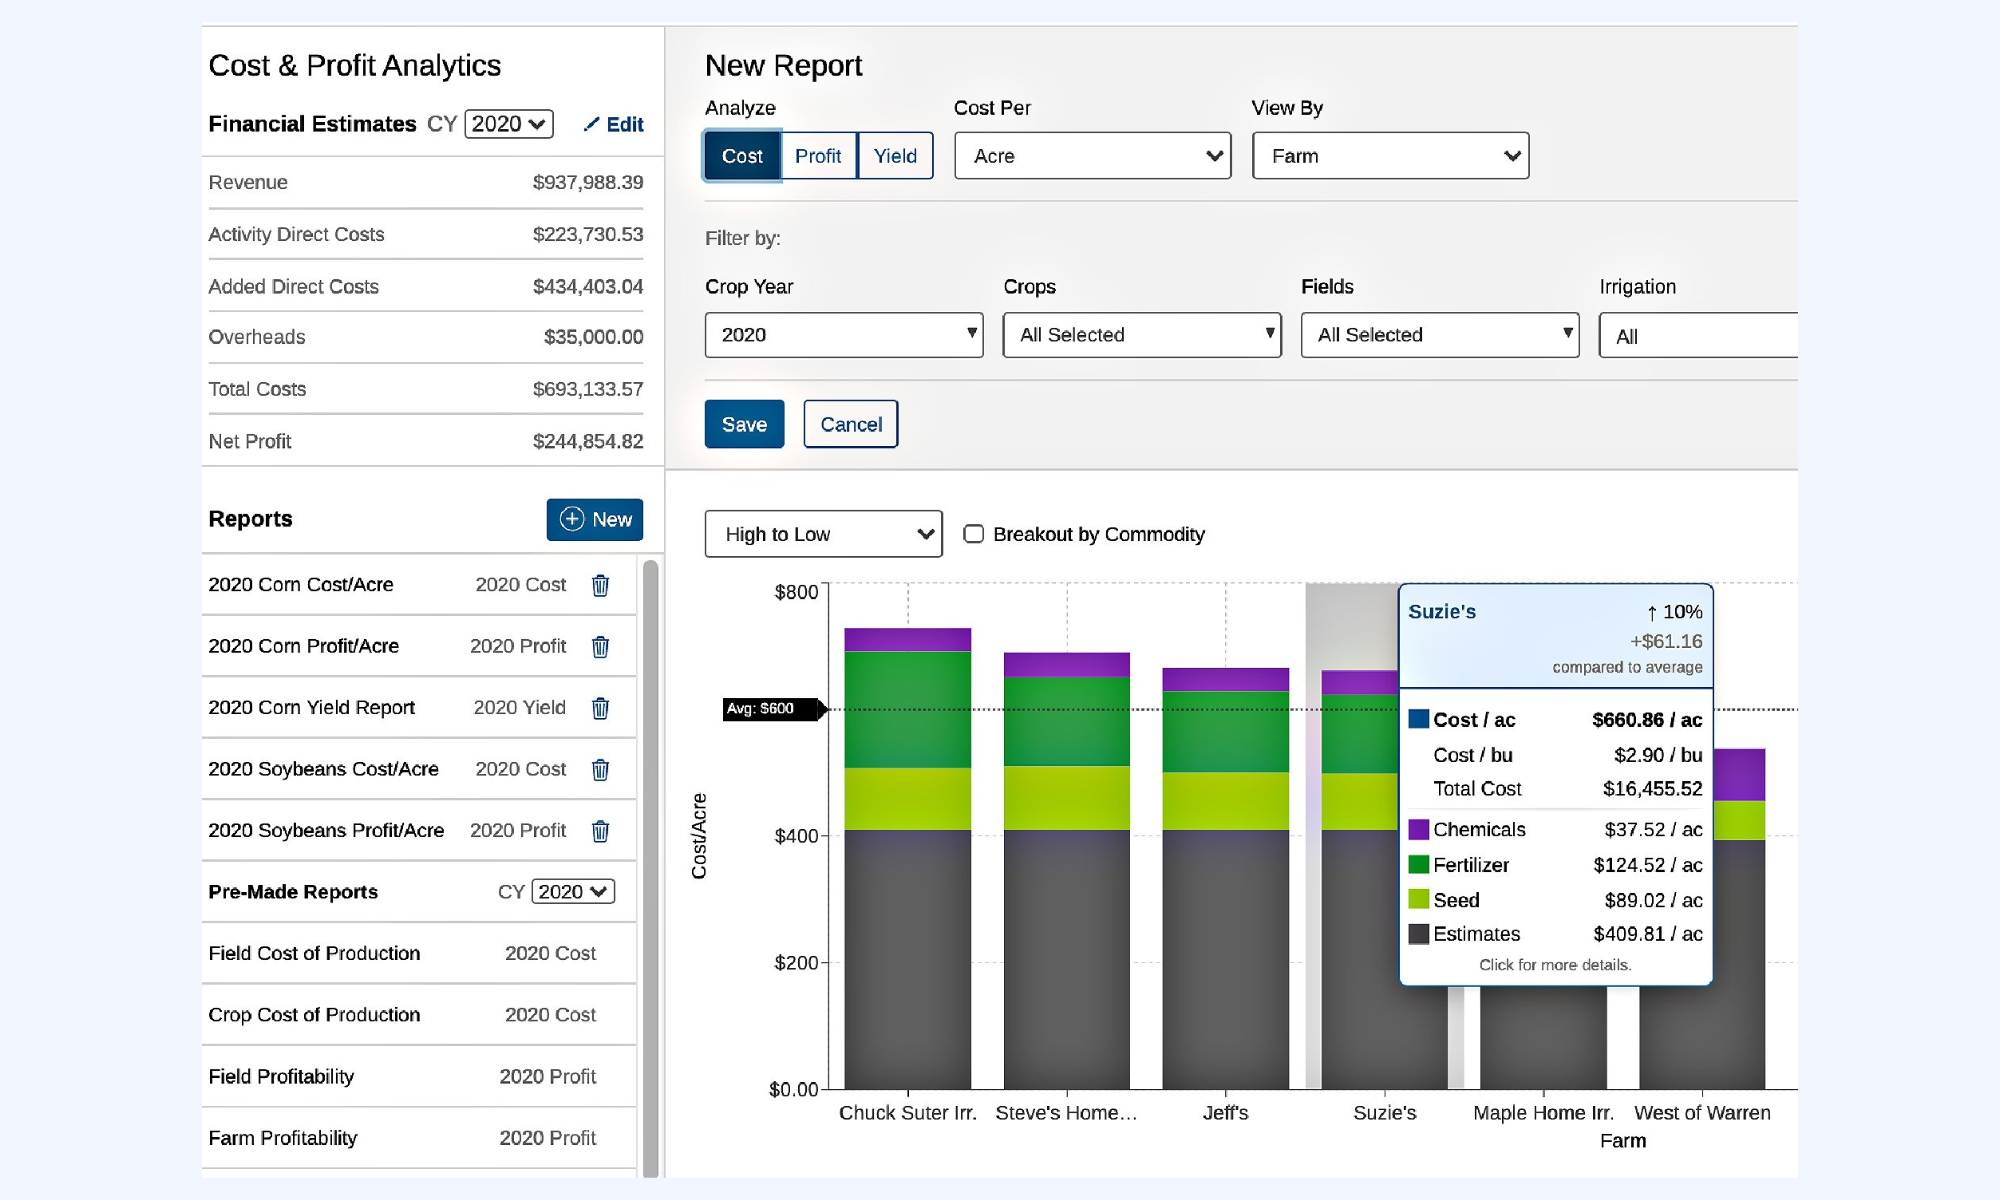
Task: Open Financial Estimates crop year 2020 dropdown
Action: tap(509, 124)
